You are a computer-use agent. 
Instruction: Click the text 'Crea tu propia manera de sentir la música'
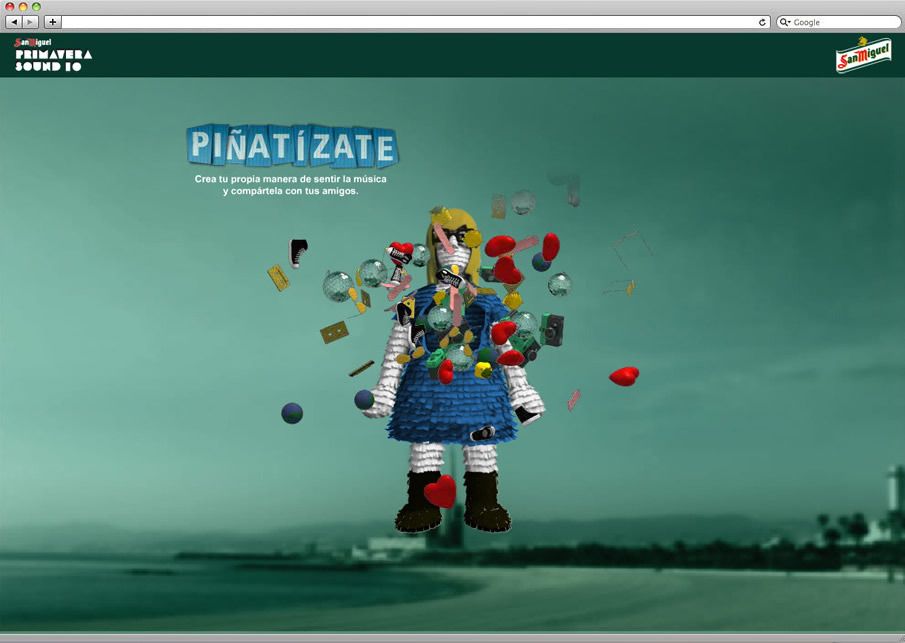(x=290, y=179)
